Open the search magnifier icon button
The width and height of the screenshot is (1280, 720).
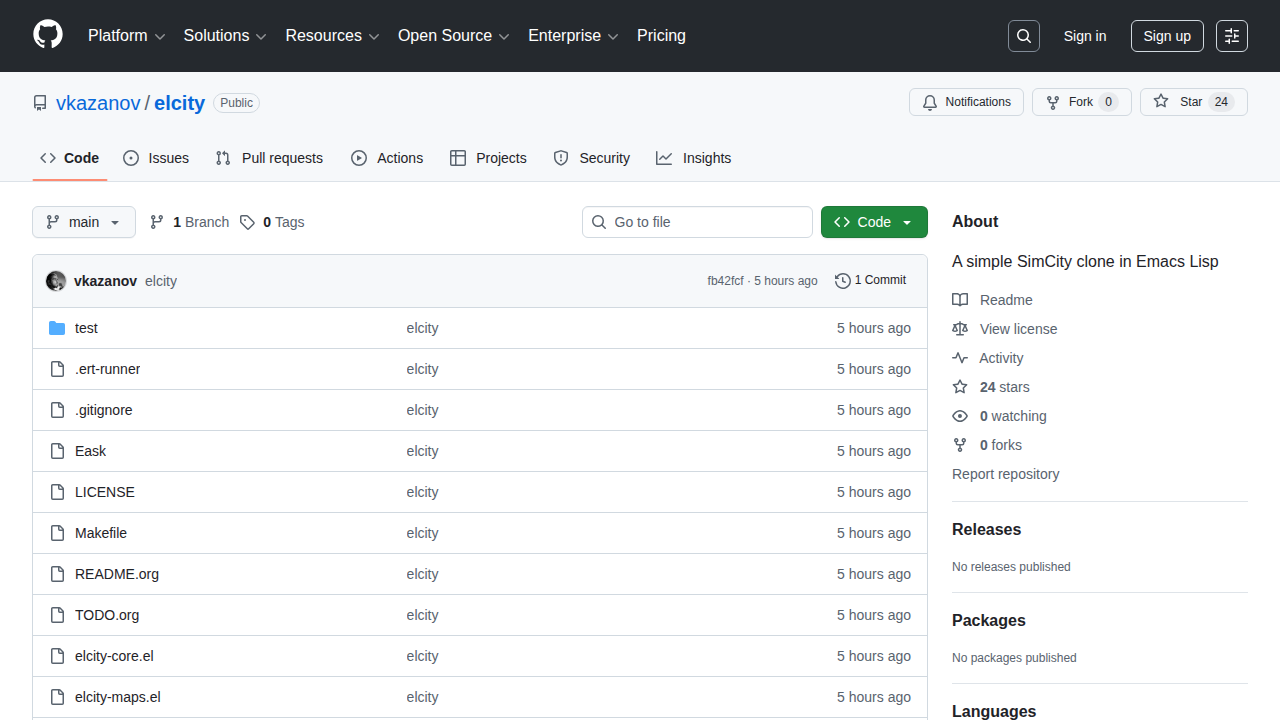1024,36
